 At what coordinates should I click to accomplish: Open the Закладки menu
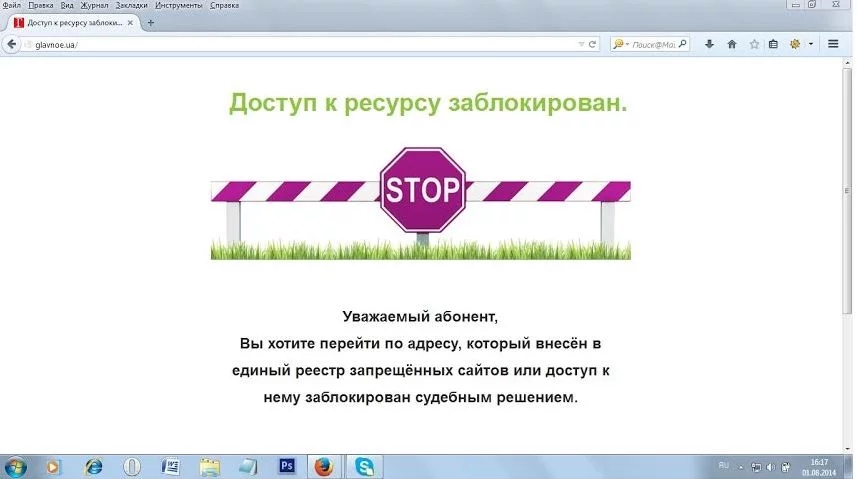[131, 5]
